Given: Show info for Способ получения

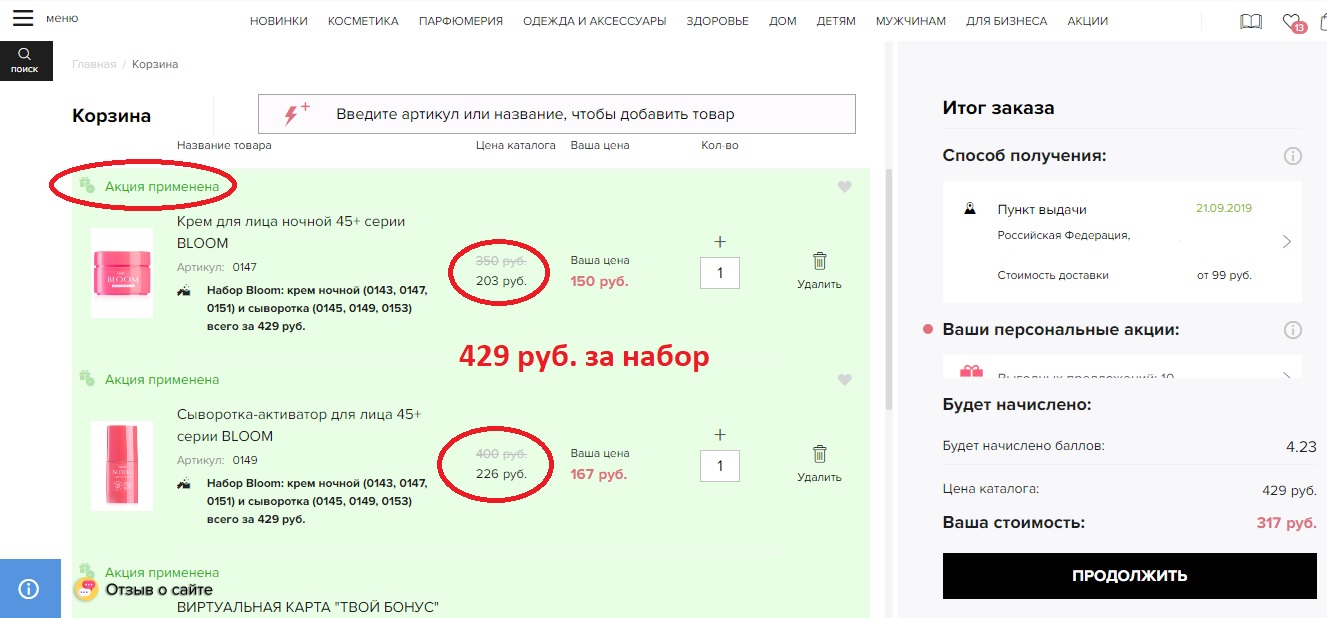Looking at the screenshot, I should pos(1293,156).
